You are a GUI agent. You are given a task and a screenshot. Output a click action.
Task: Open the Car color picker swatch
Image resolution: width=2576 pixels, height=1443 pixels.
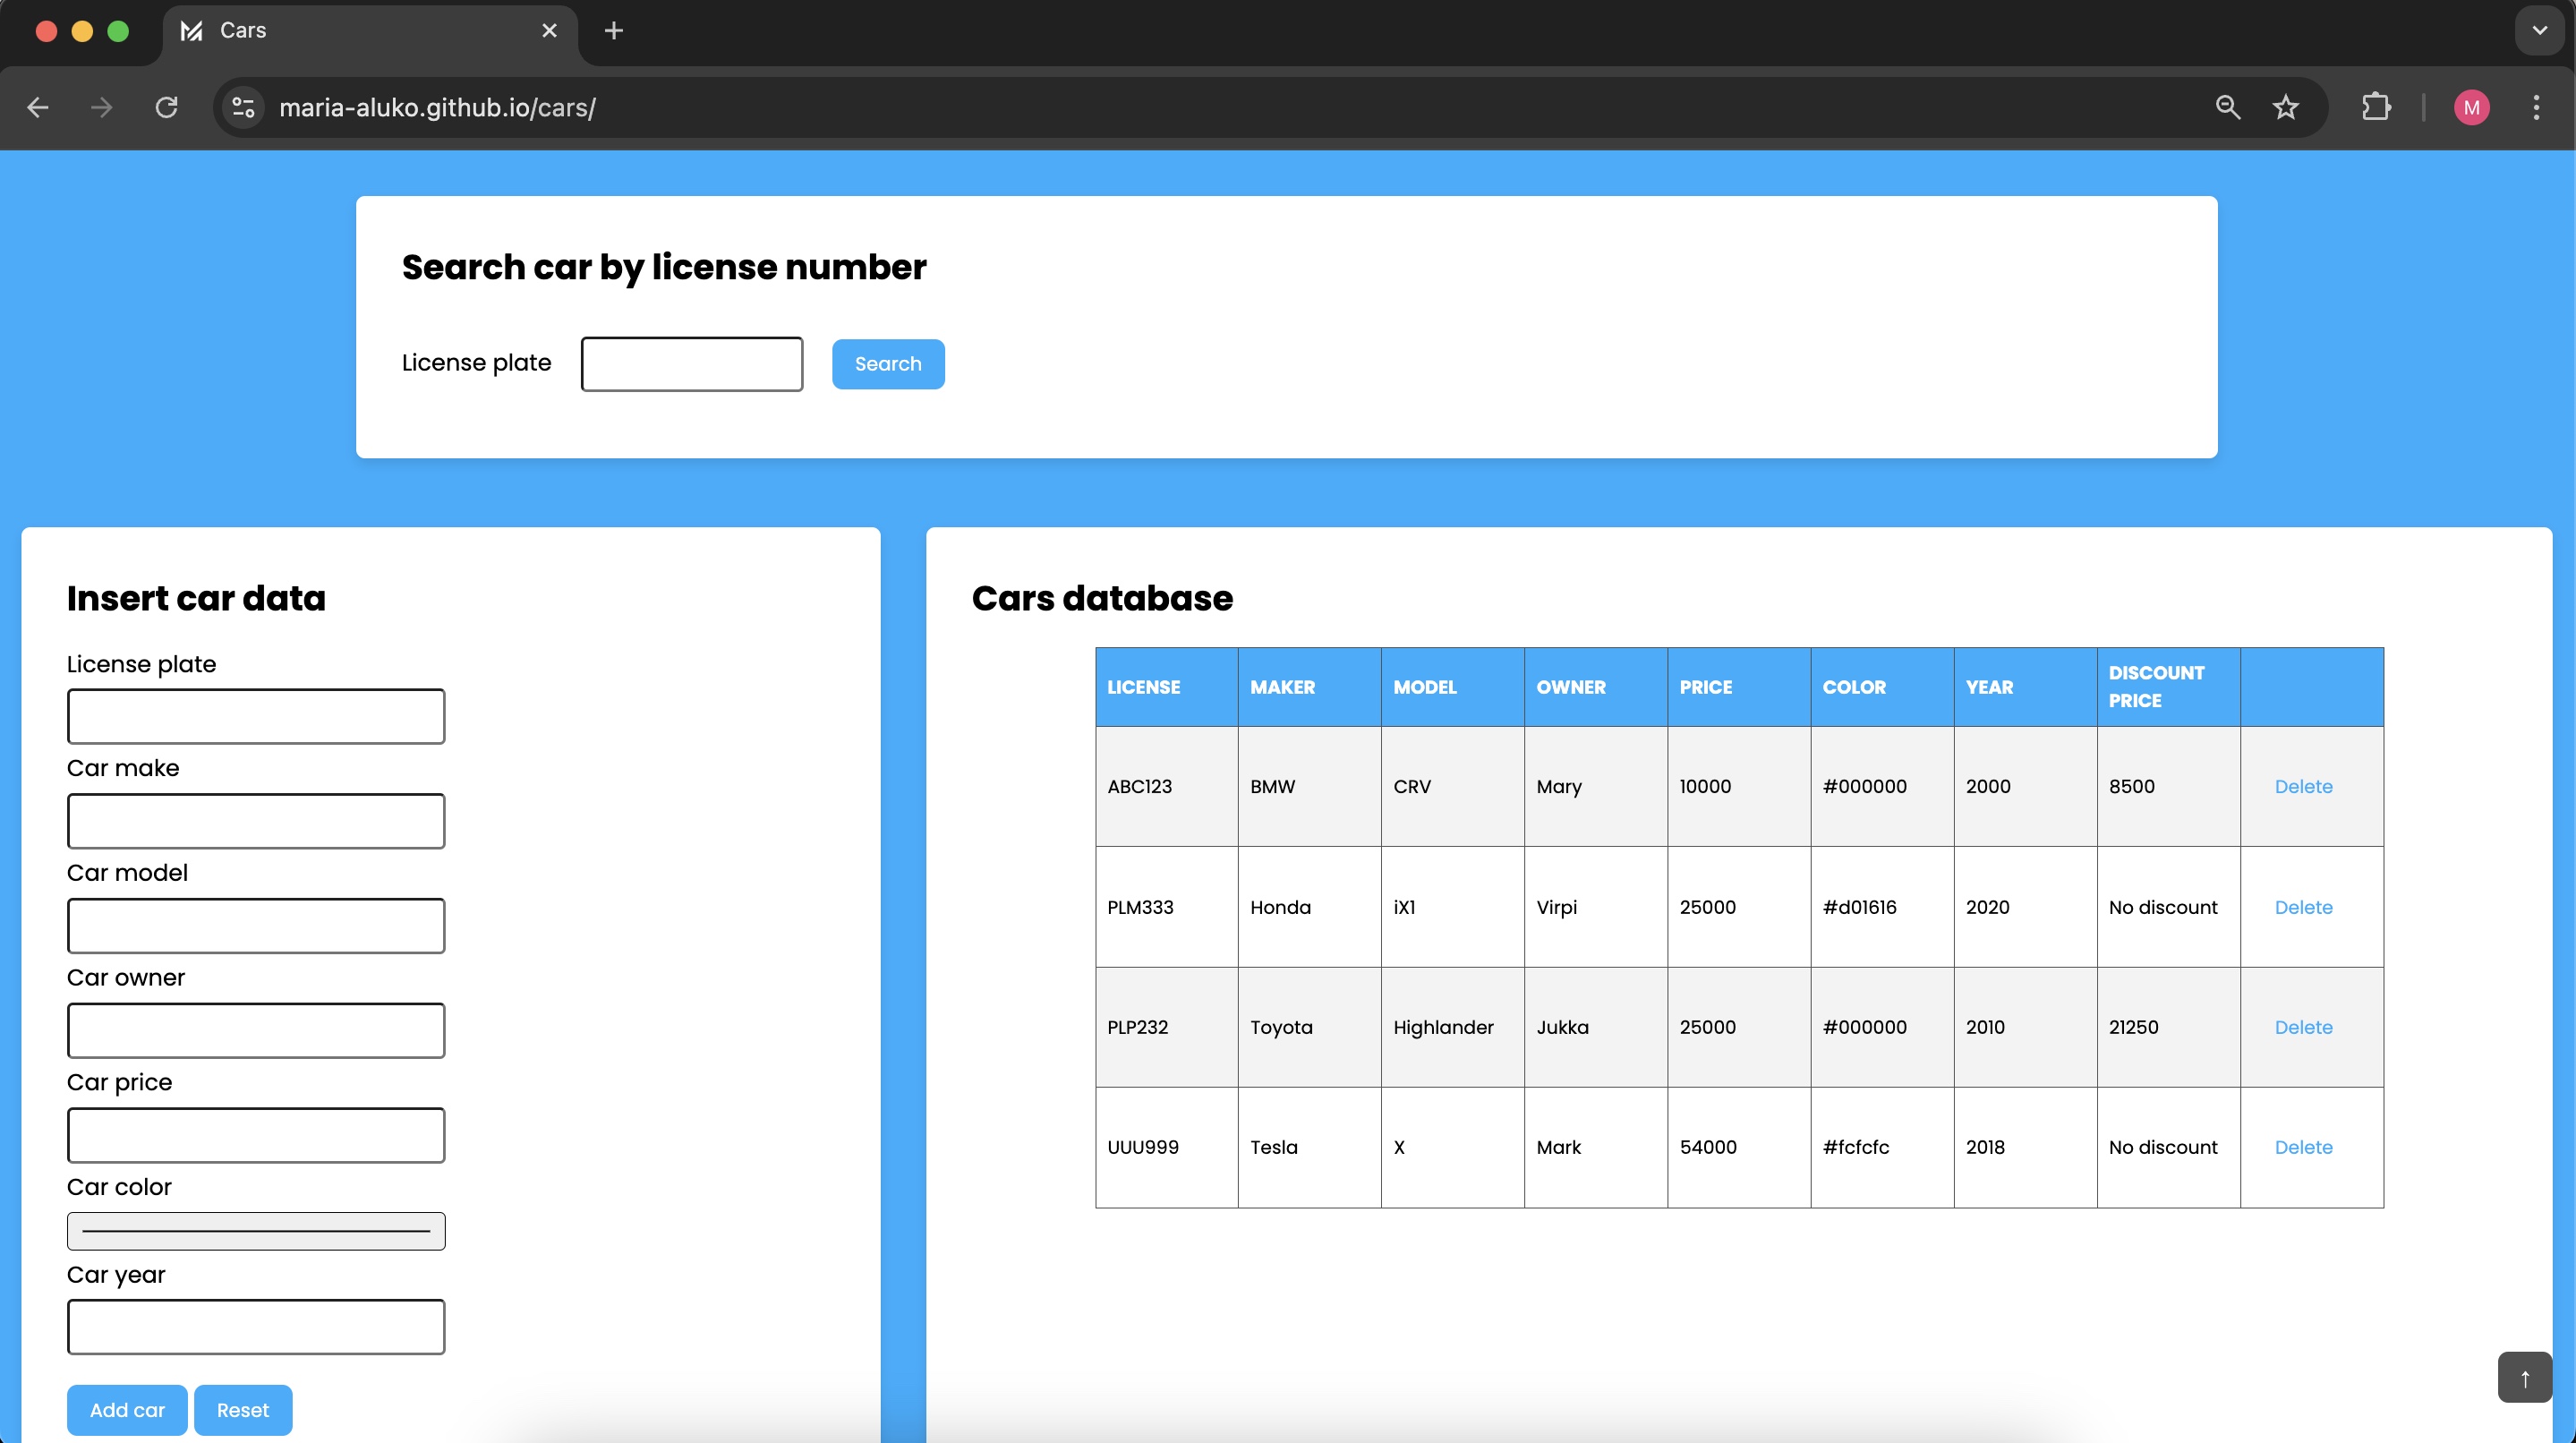[x=256, y=1231]
